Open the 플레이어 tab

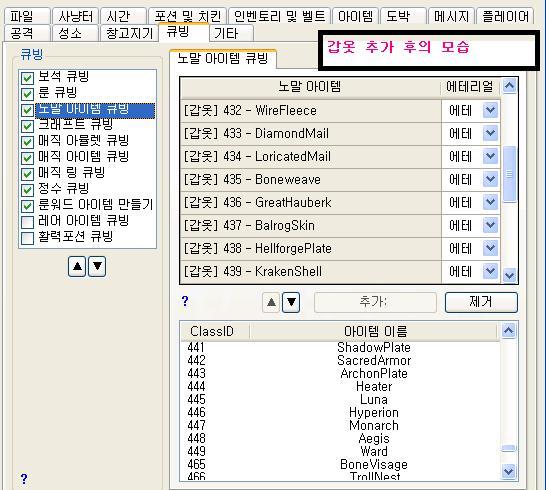pyautogui.click(x=505, y=16)
